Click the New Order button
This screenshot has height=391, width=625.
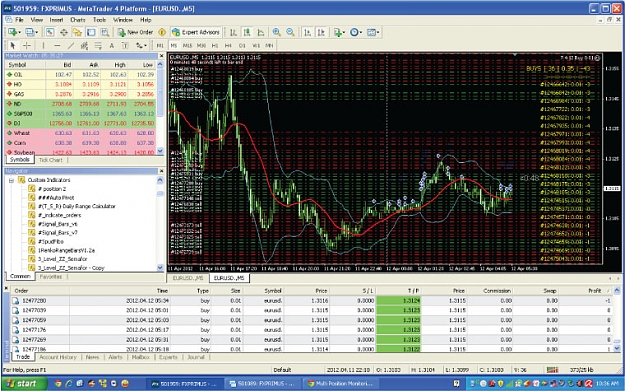pyautogui.click(x=135, y=32)
